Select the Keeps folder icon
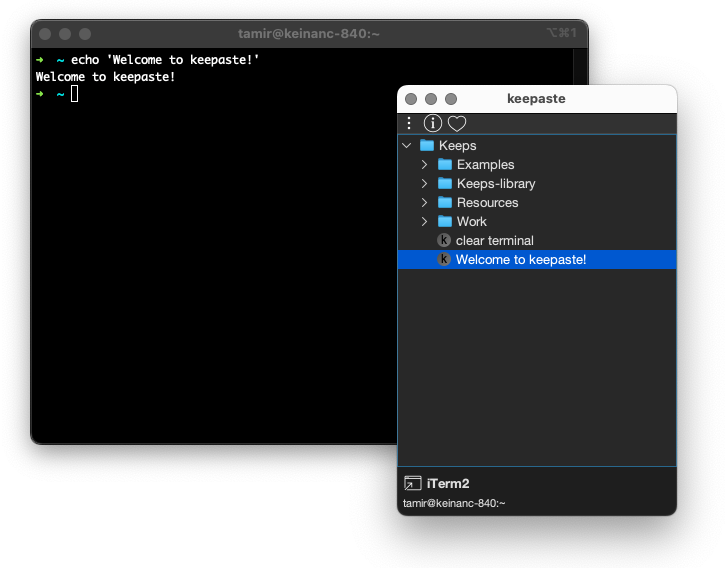The height and width of the screenshot is (568, 725). pos(427,145)
